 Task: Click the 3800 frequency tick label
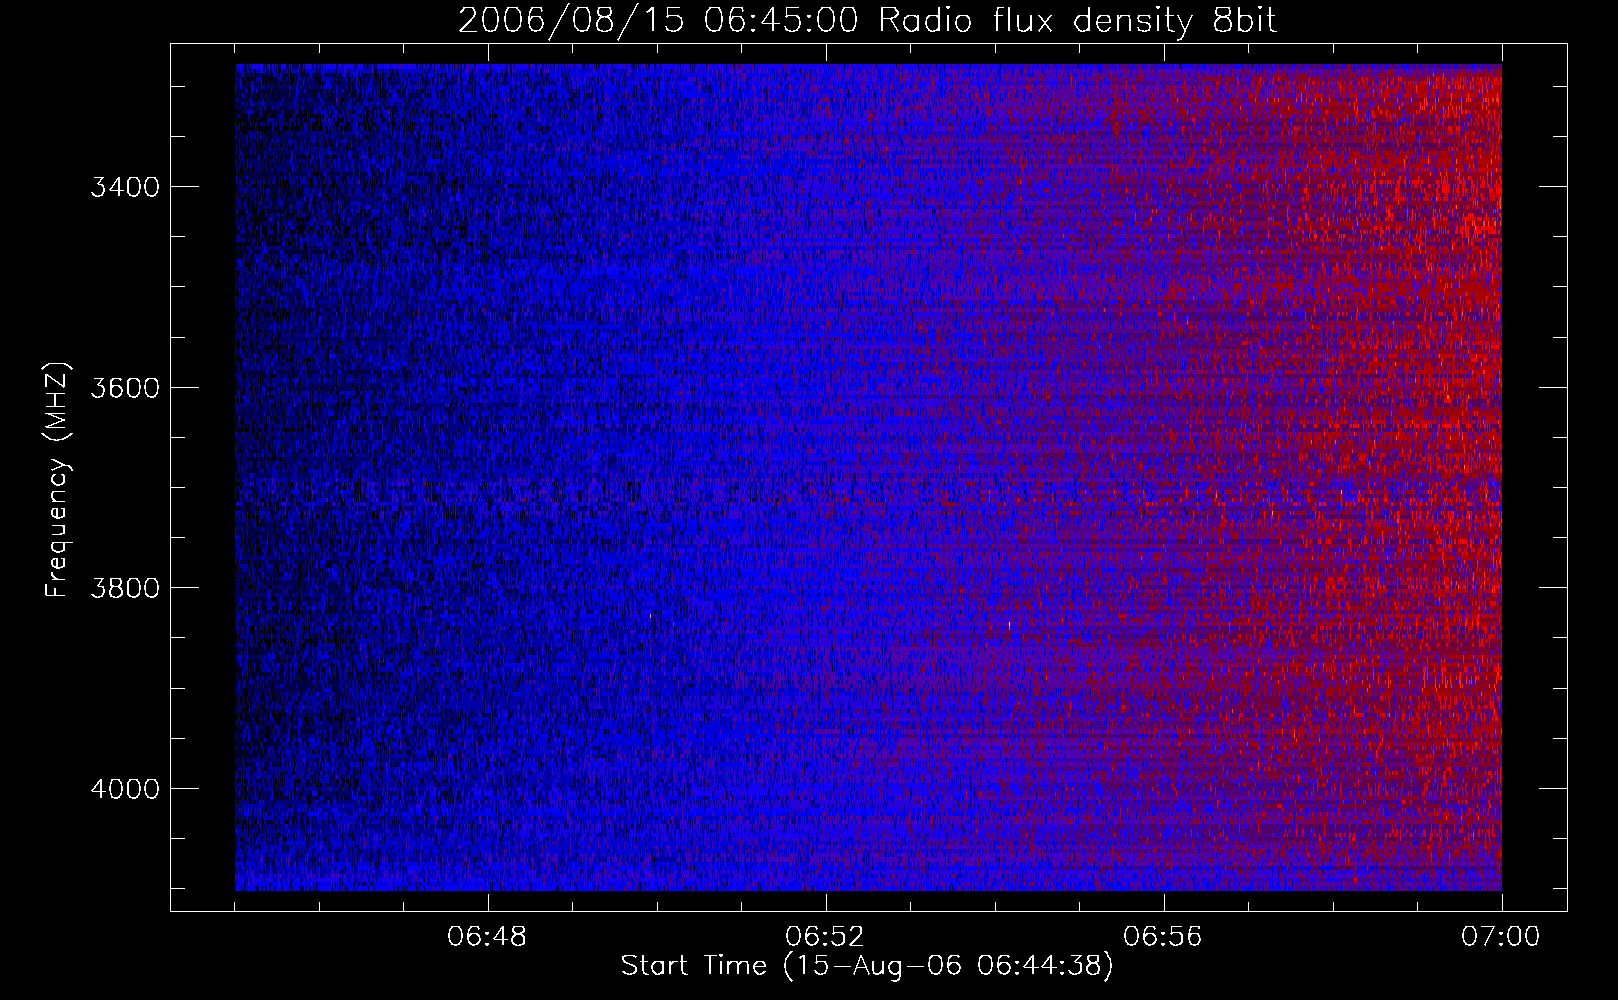[125, 588]
